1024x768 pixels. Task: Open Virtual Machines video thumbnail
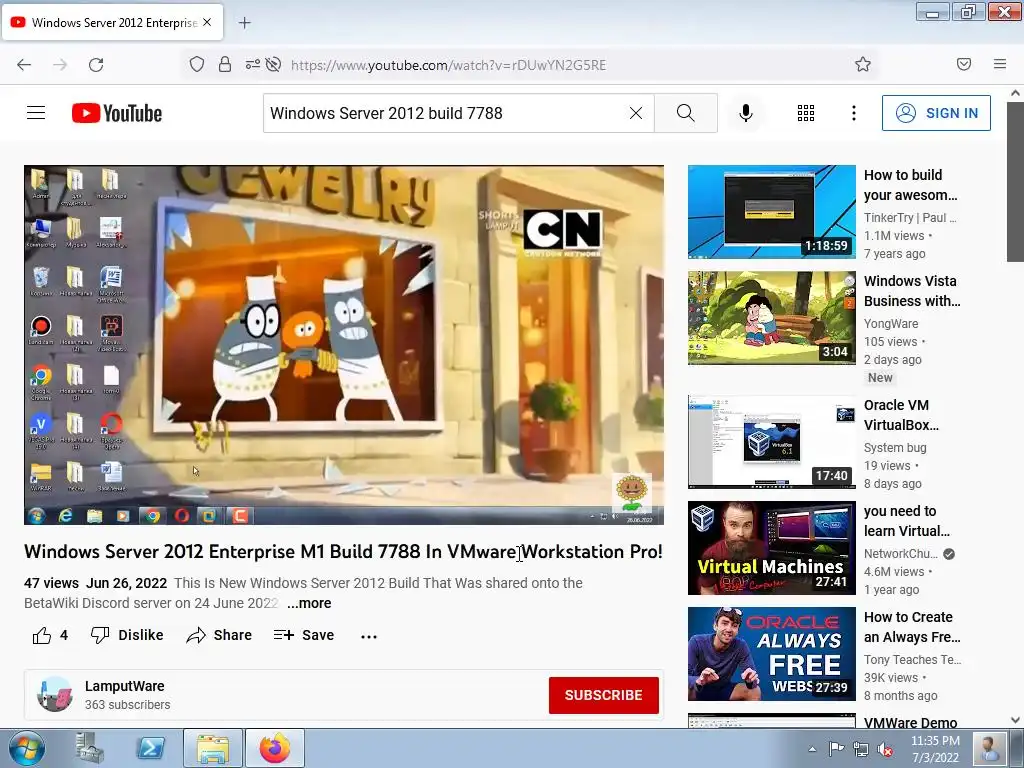(x=771, y=548)
